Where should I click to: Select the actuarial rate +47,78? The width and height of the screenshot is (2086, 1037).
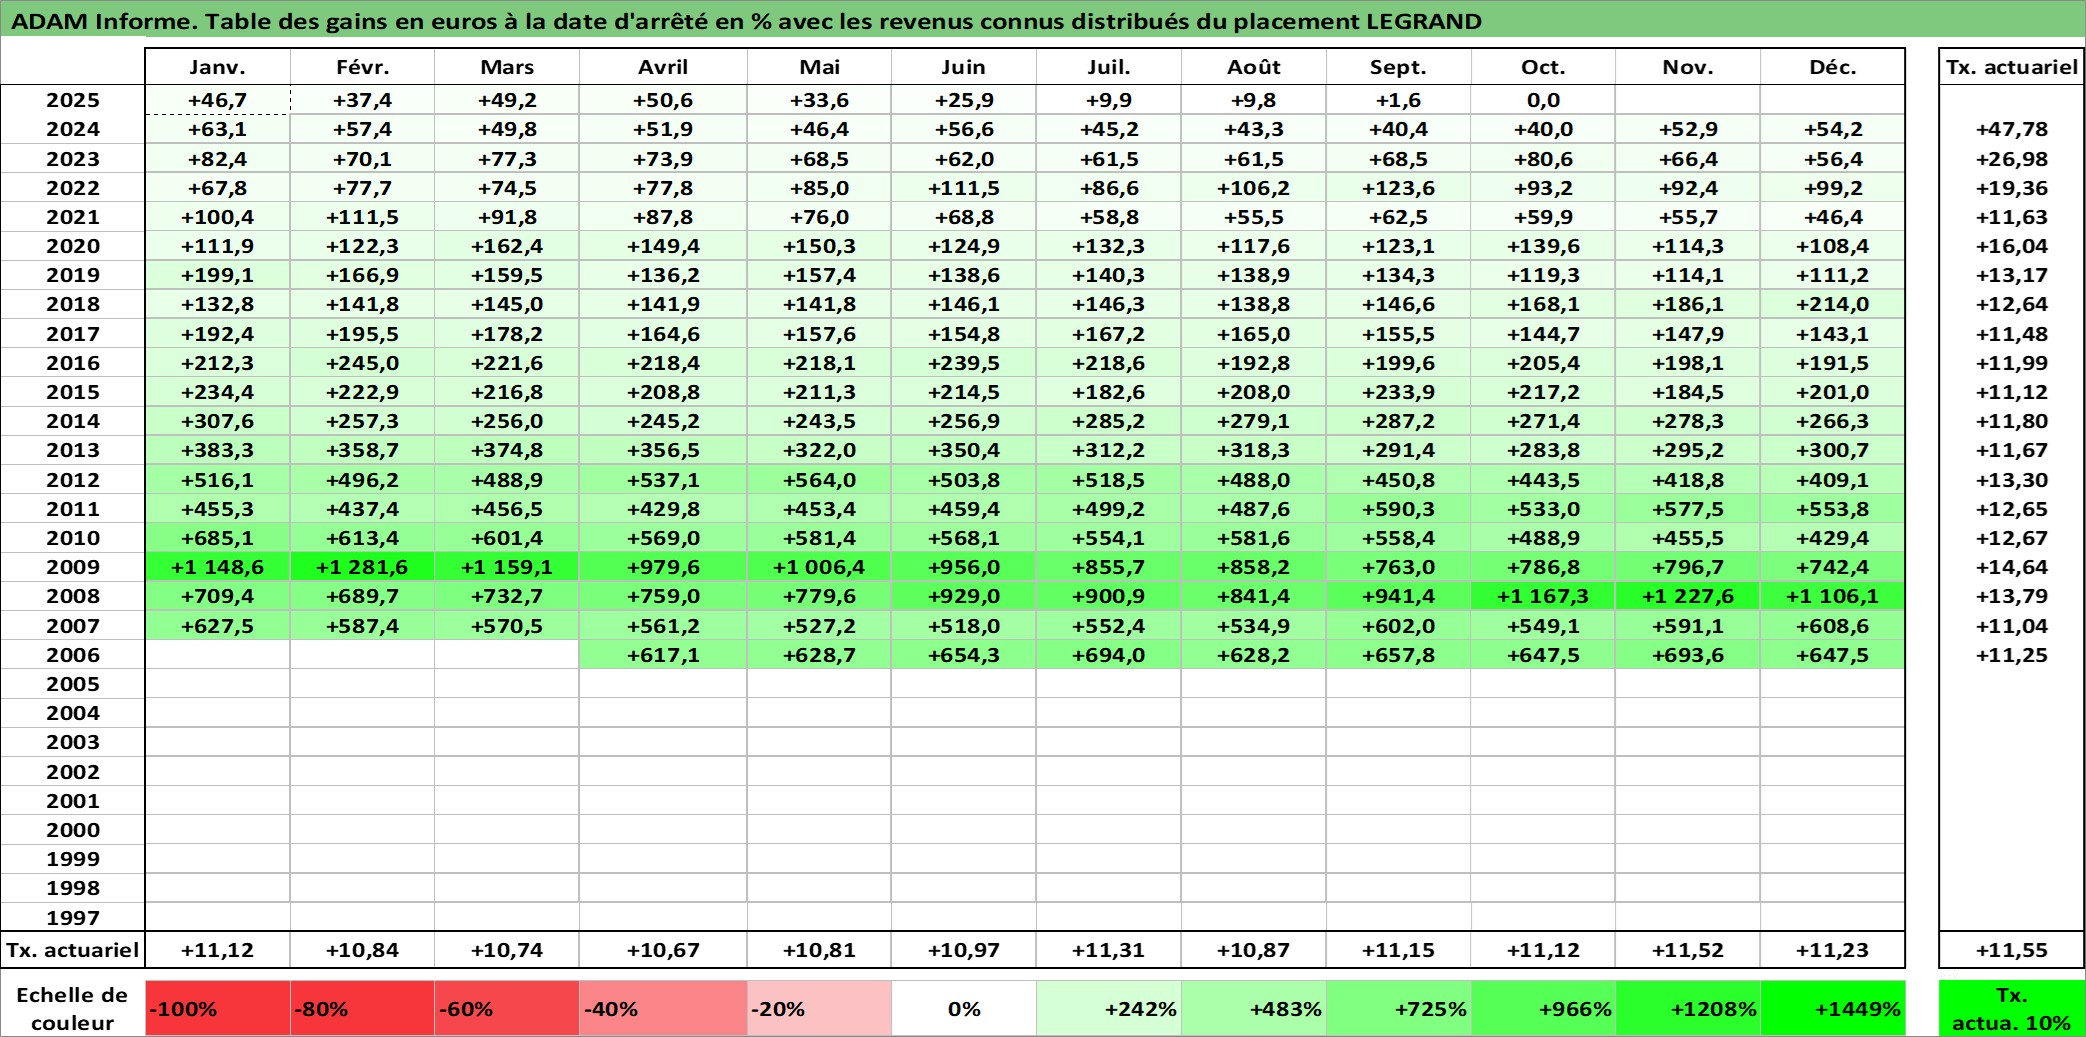click(2012, 129)
